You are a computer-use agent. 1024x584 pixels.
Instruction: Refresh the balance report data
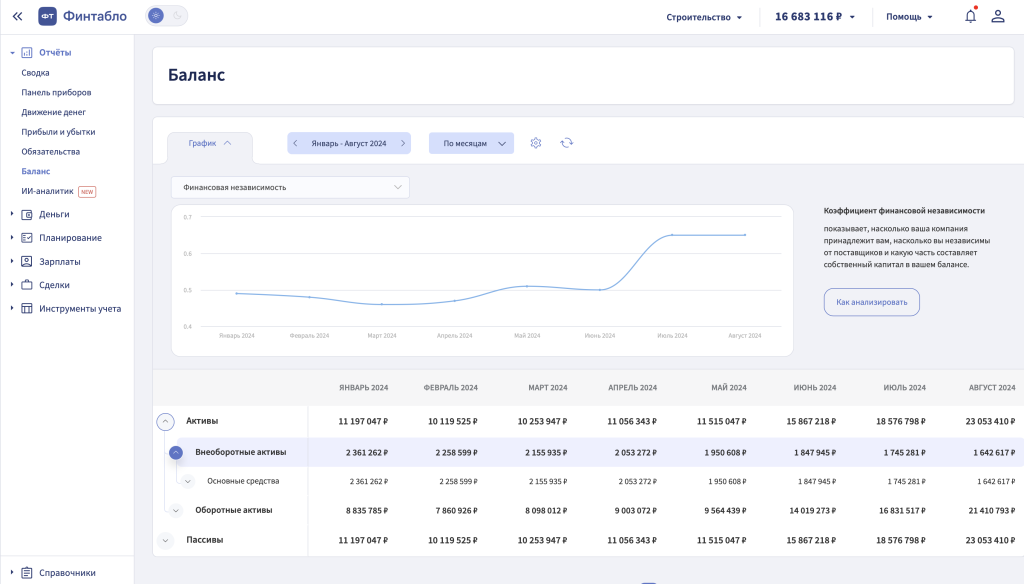566,143
